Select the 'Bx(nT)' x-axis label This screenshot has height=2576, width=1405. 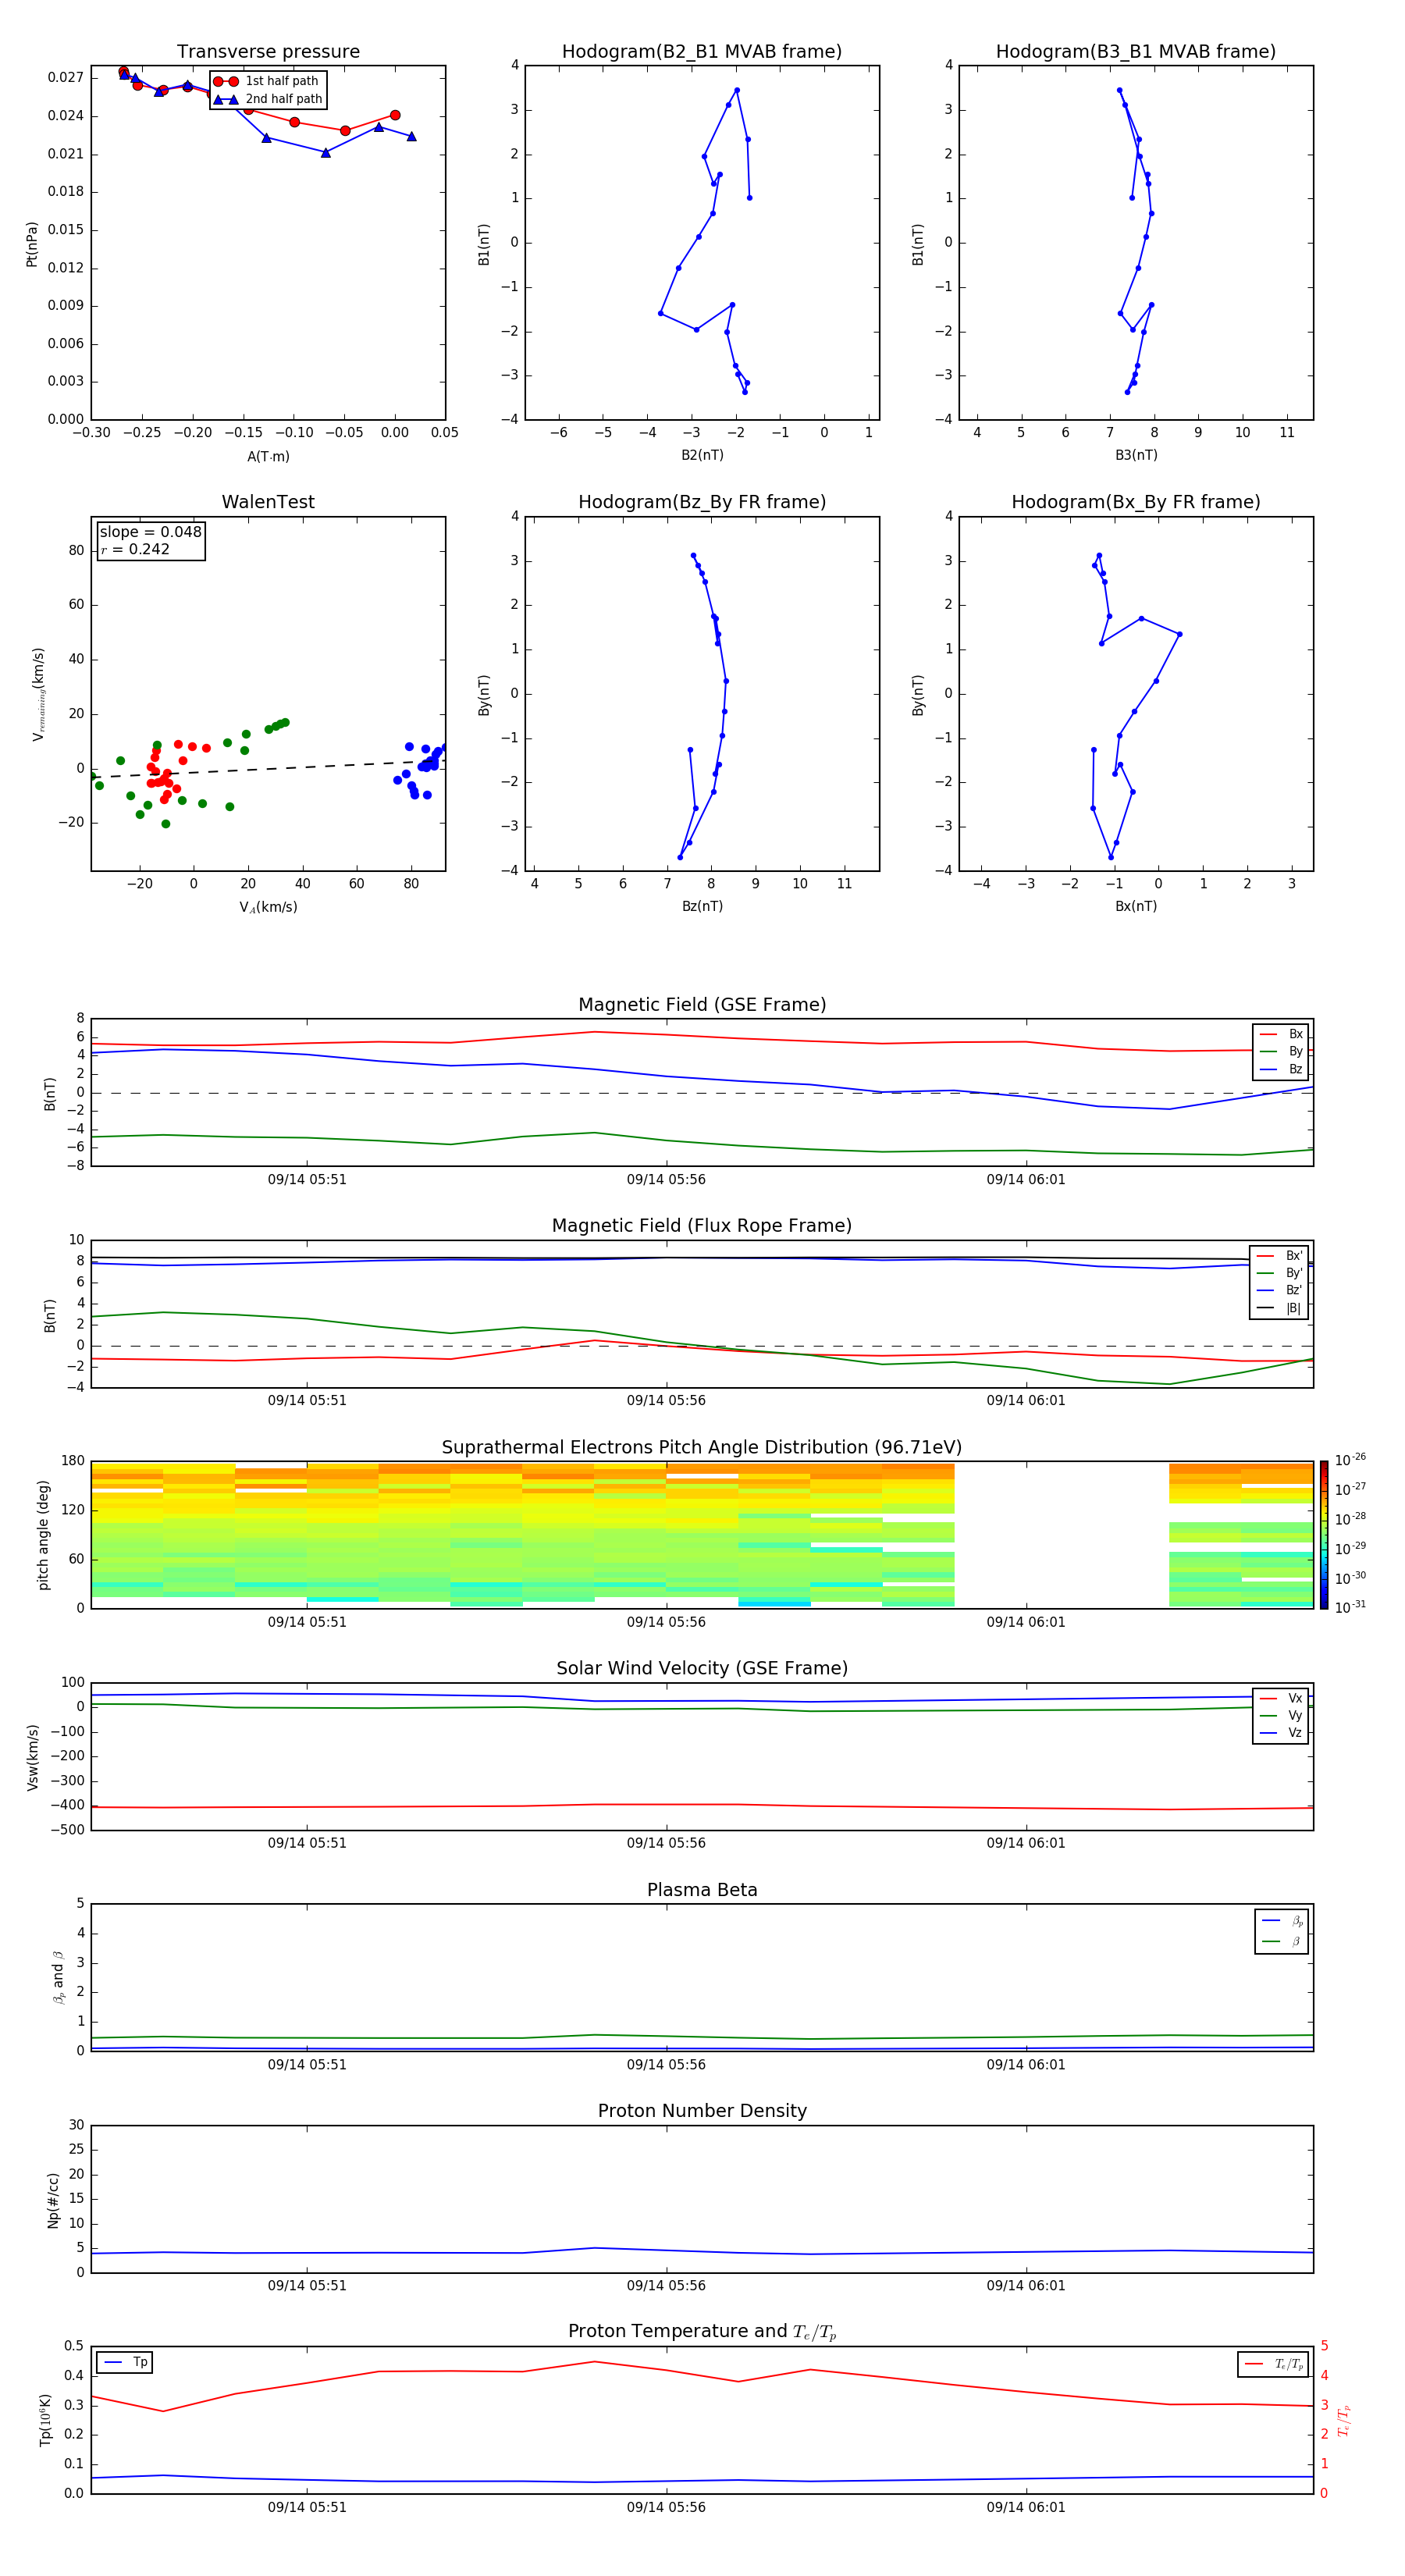pos(1136,906)
